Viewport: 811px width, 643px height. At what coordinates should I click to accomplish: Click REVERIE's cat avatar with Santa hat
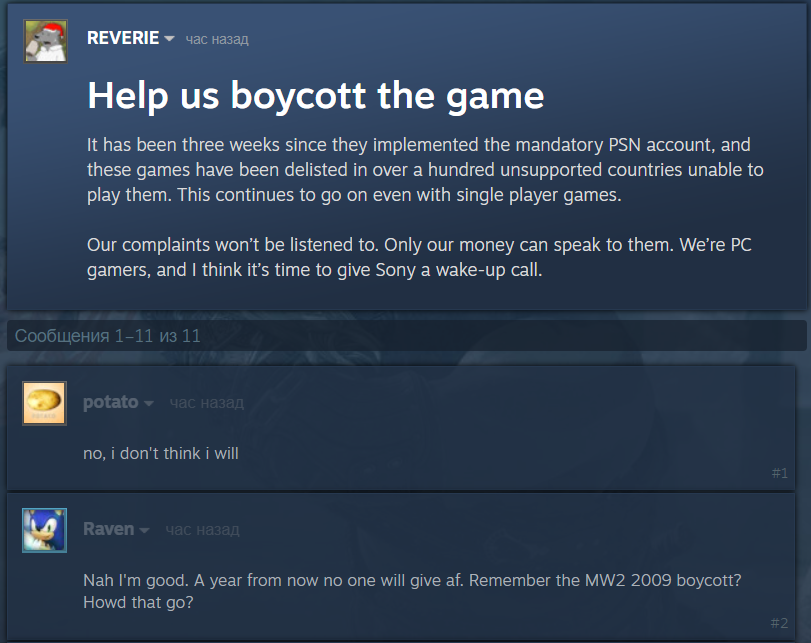(45, 41)
